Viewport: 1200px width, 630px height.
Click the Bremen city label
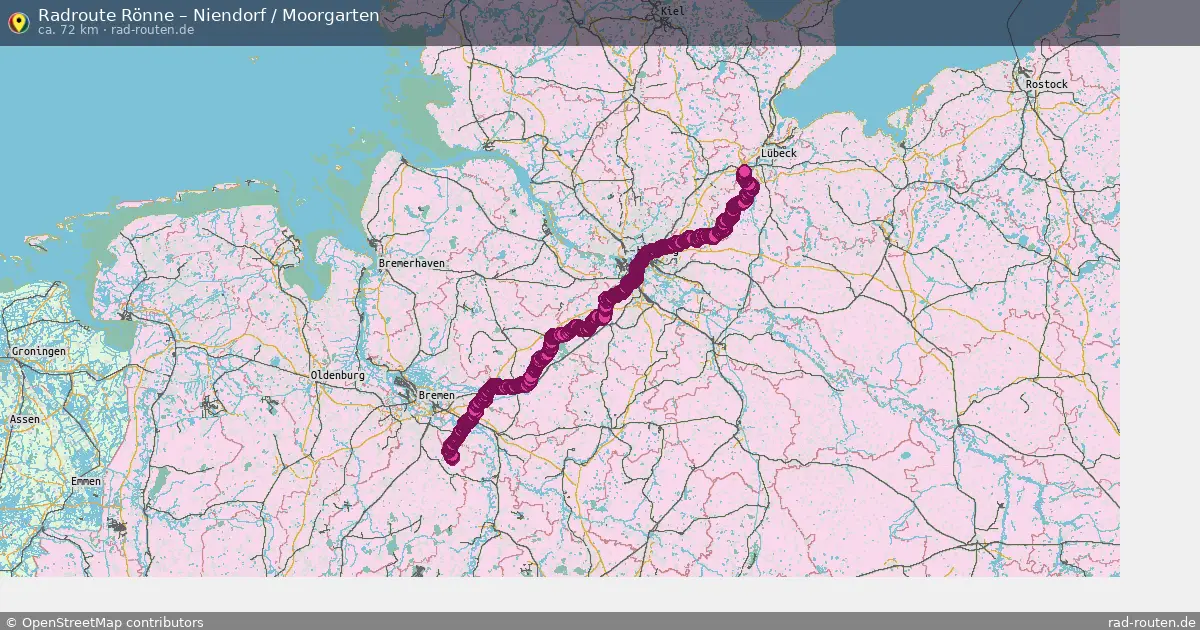(x=436, y=396)
